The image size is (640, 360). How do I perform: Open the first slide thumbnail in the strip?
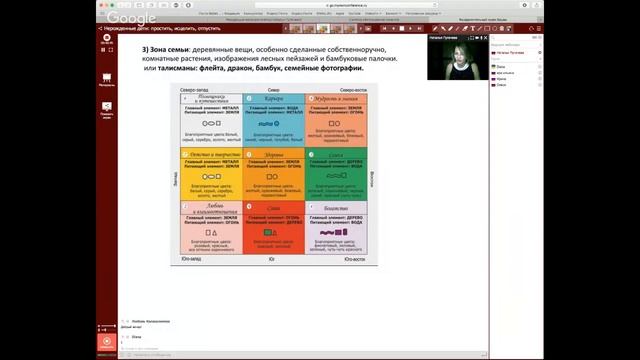tap(296, 29)
